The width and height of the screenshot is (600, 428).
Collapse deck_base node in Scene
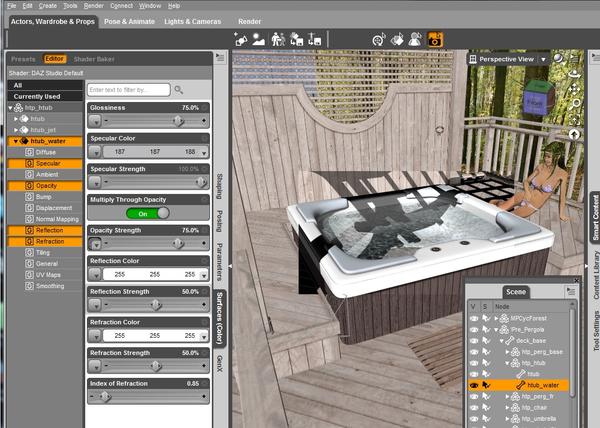502,340
